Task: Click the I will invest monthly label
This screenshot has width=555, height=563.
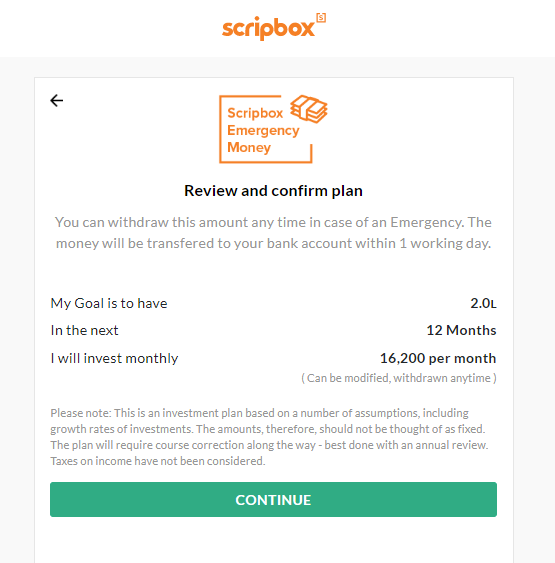Action: pyautogui.click(x=114, y=358)
